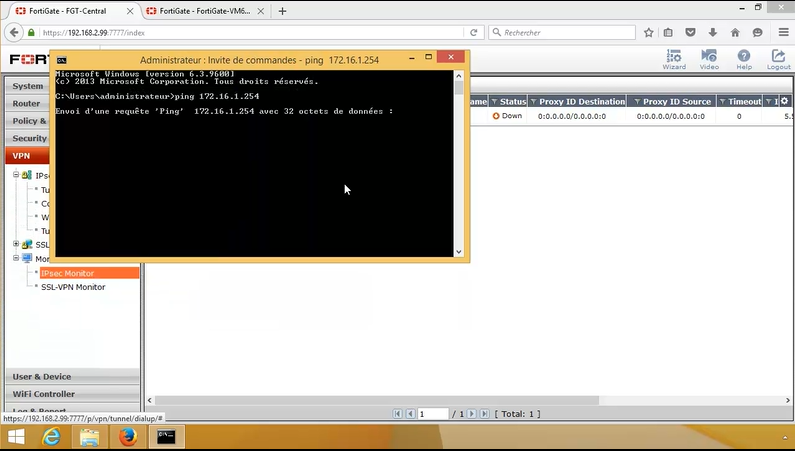Go to Firefox home page icon

734,32
